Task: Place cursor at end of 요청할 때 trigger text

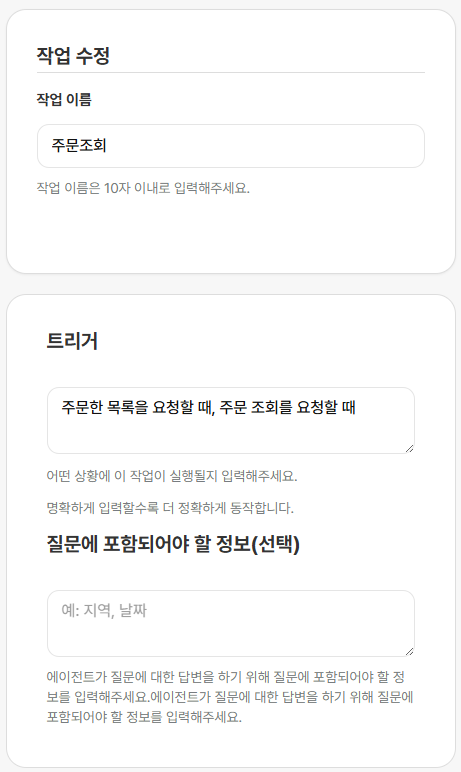Action: pyautogui.click(x=357, y=408)
